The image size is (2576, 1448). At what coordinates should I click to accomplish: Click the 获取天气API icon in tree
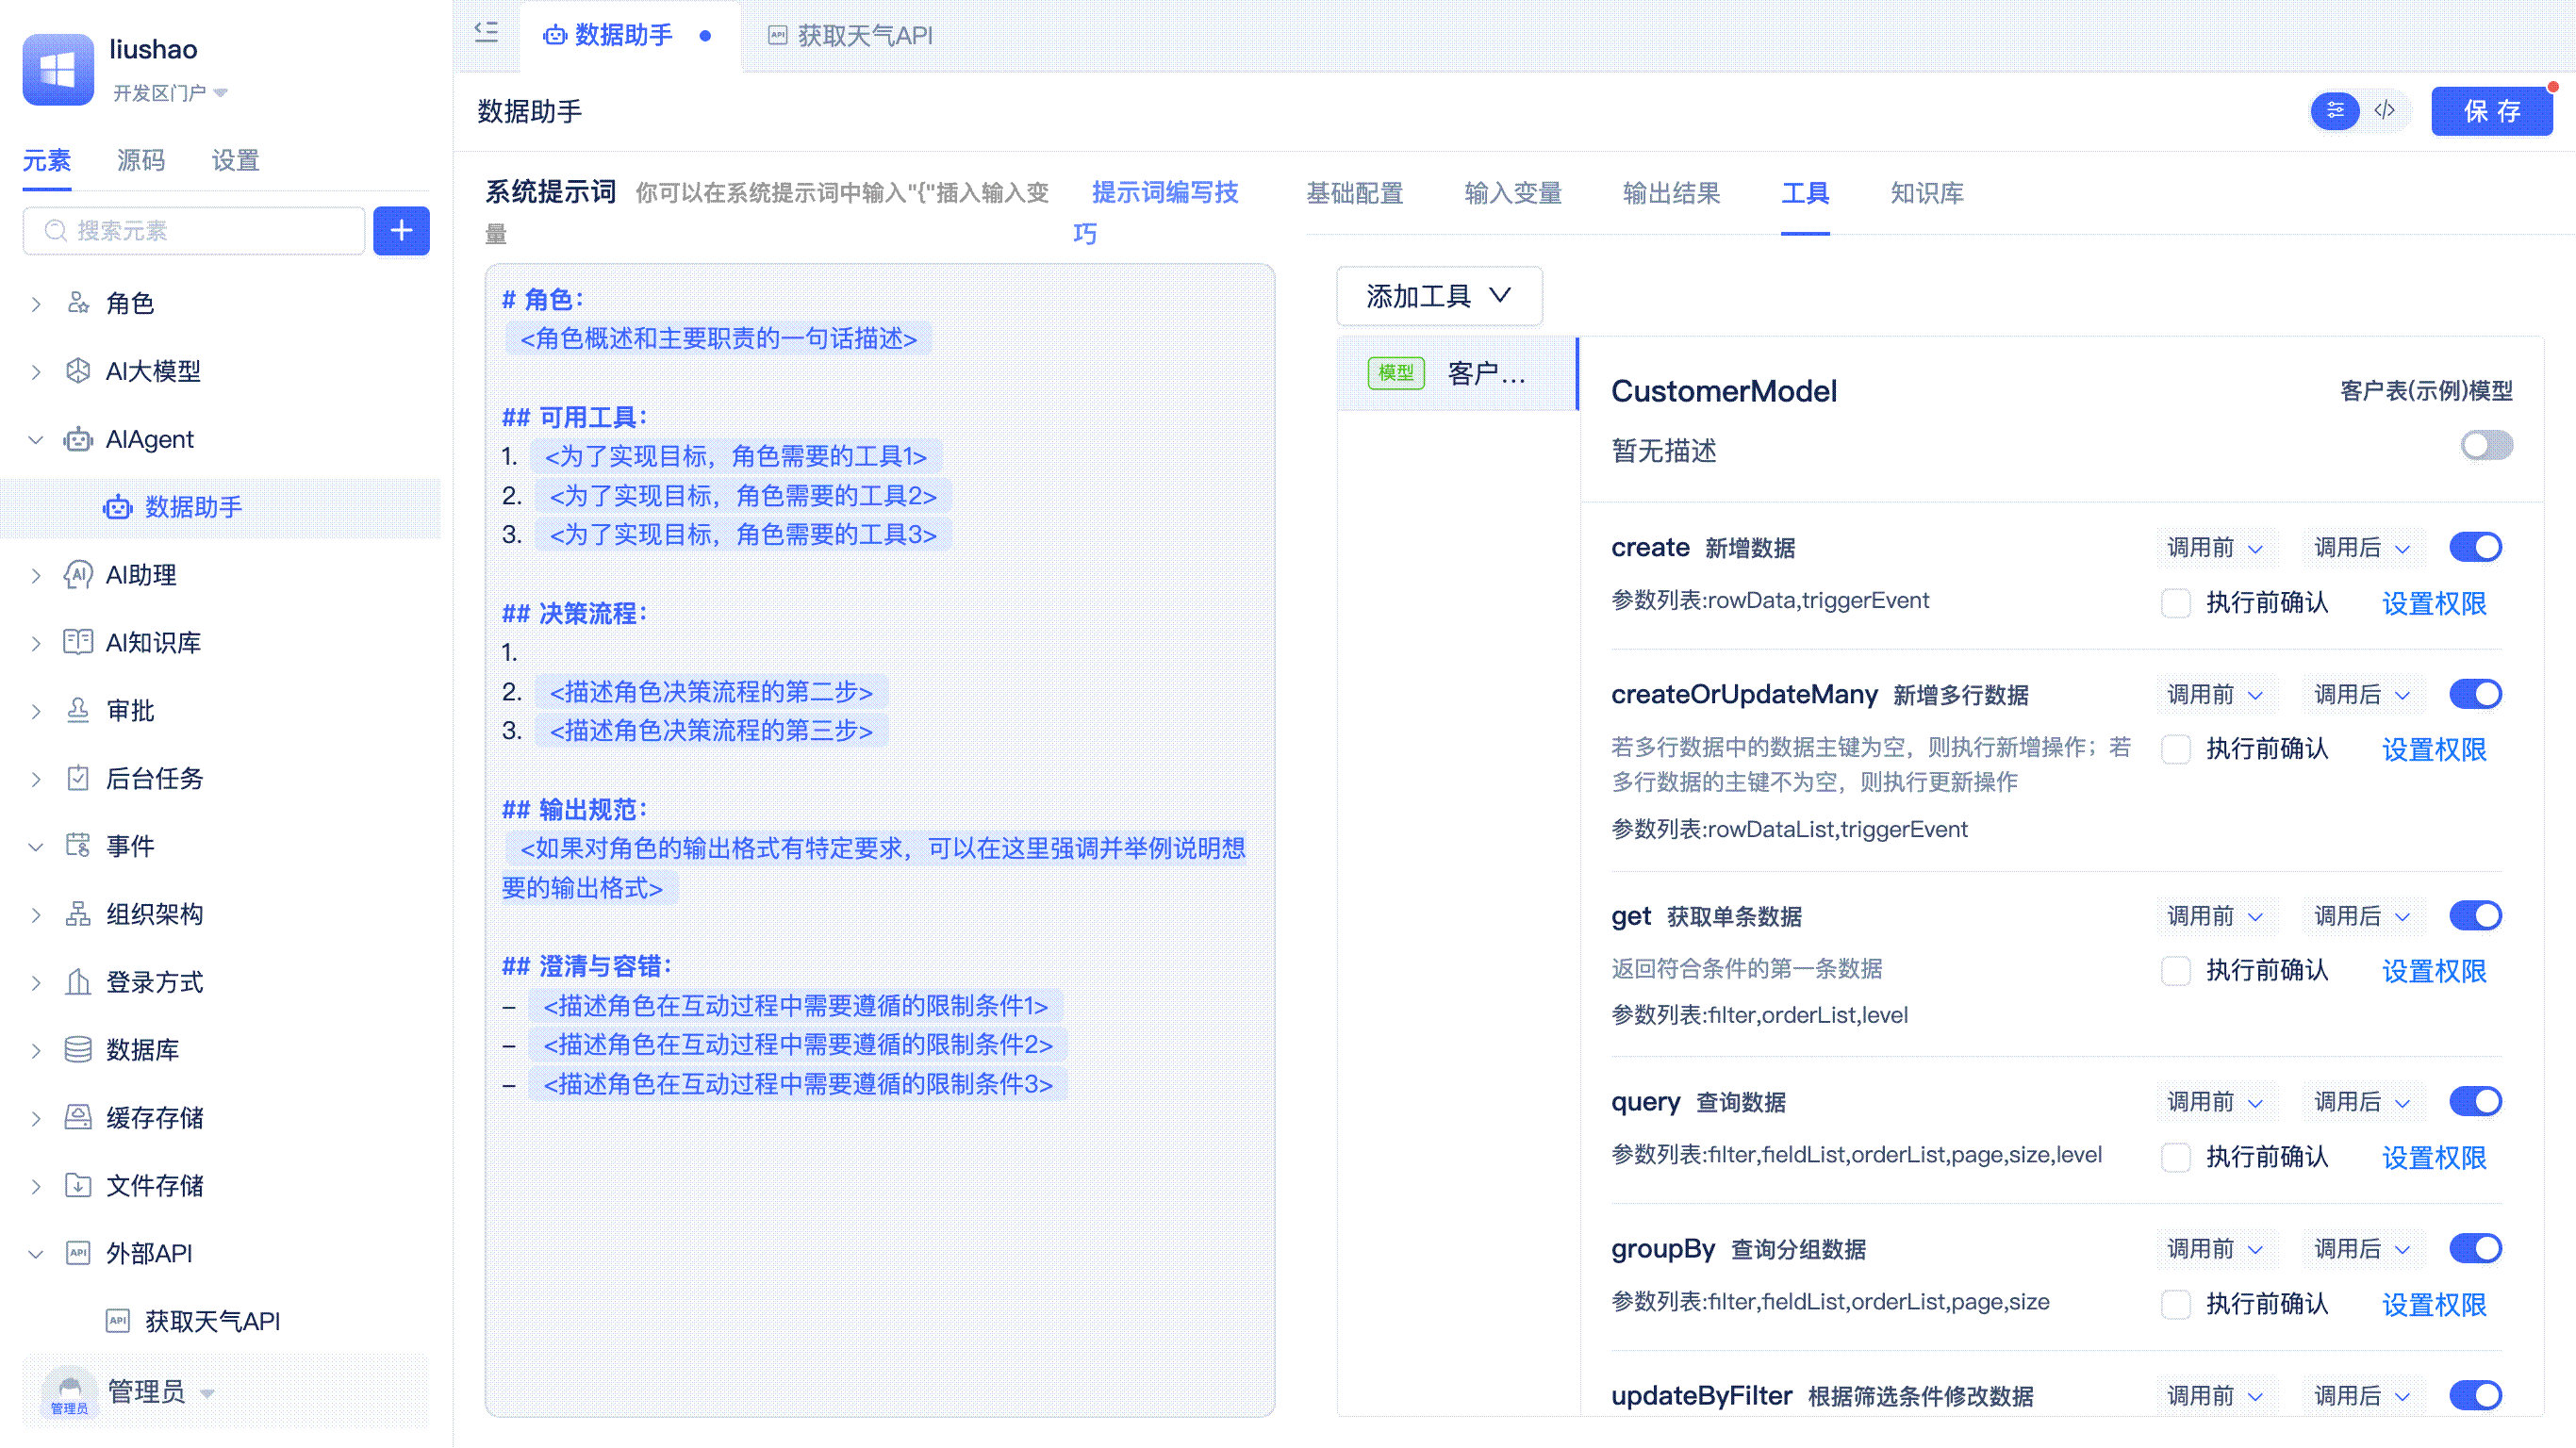(x=118, y=1321)
